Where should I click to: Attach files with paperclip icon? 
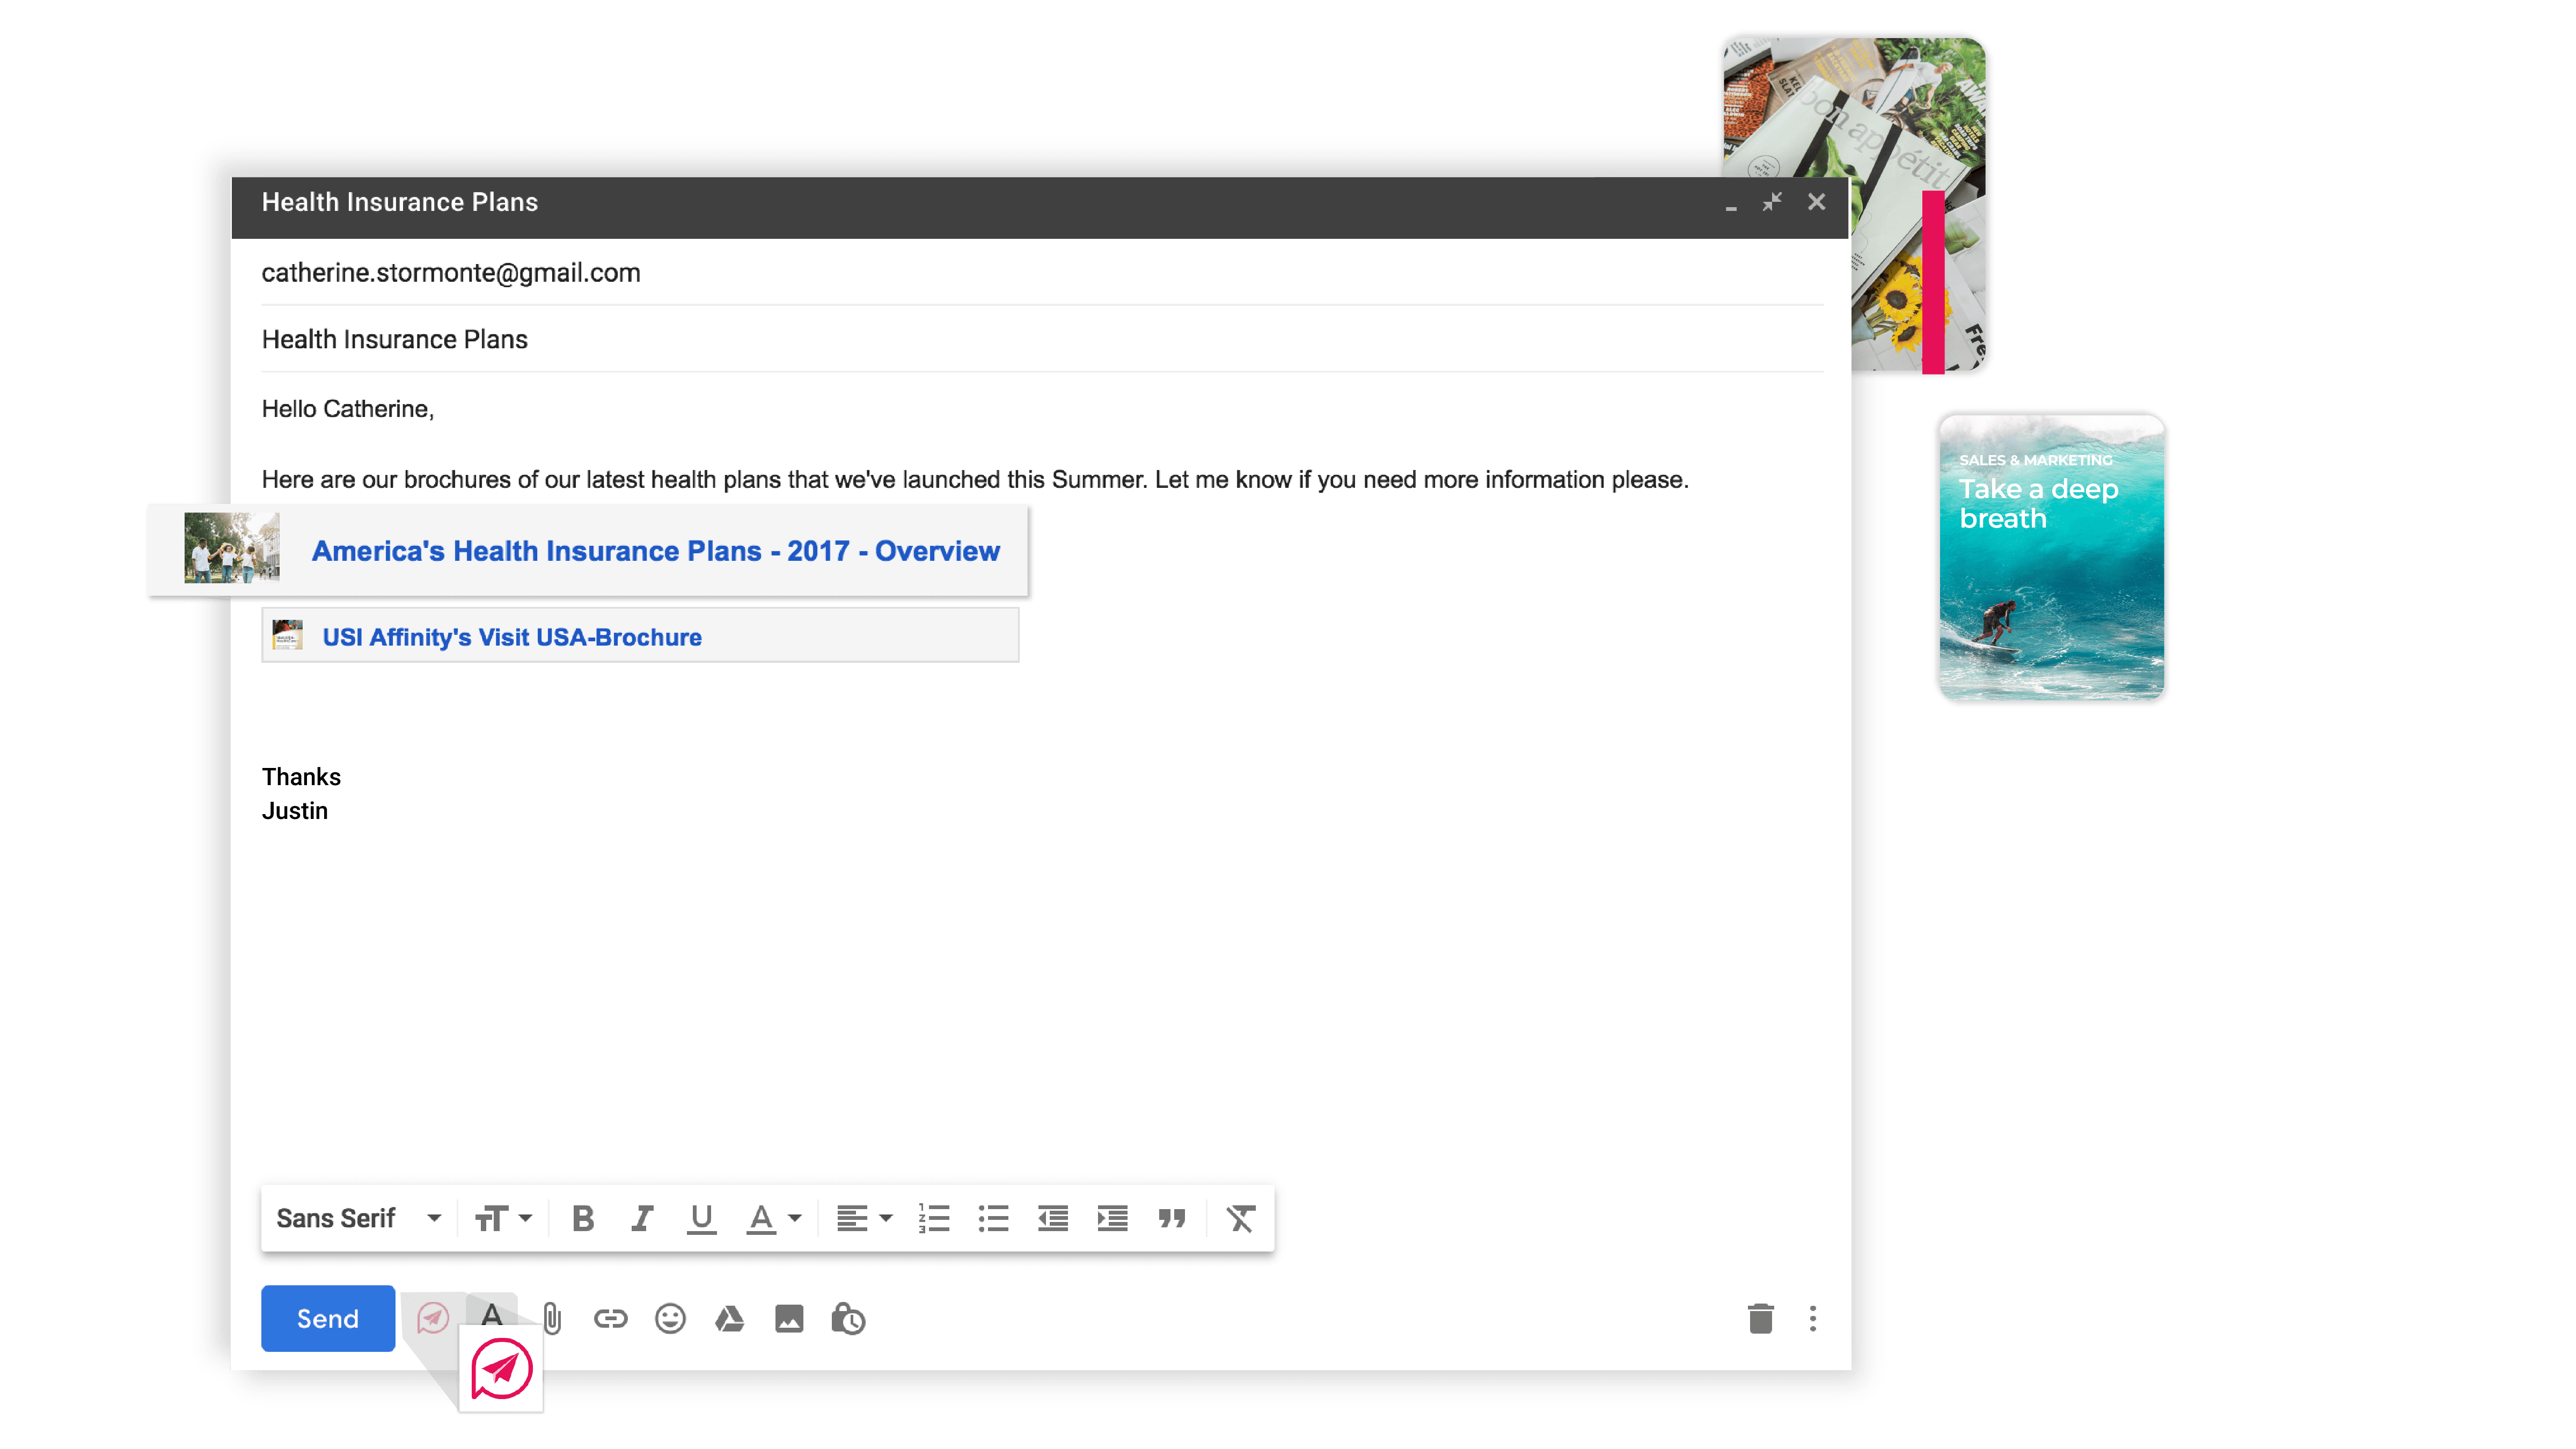tap(552, 1318)
